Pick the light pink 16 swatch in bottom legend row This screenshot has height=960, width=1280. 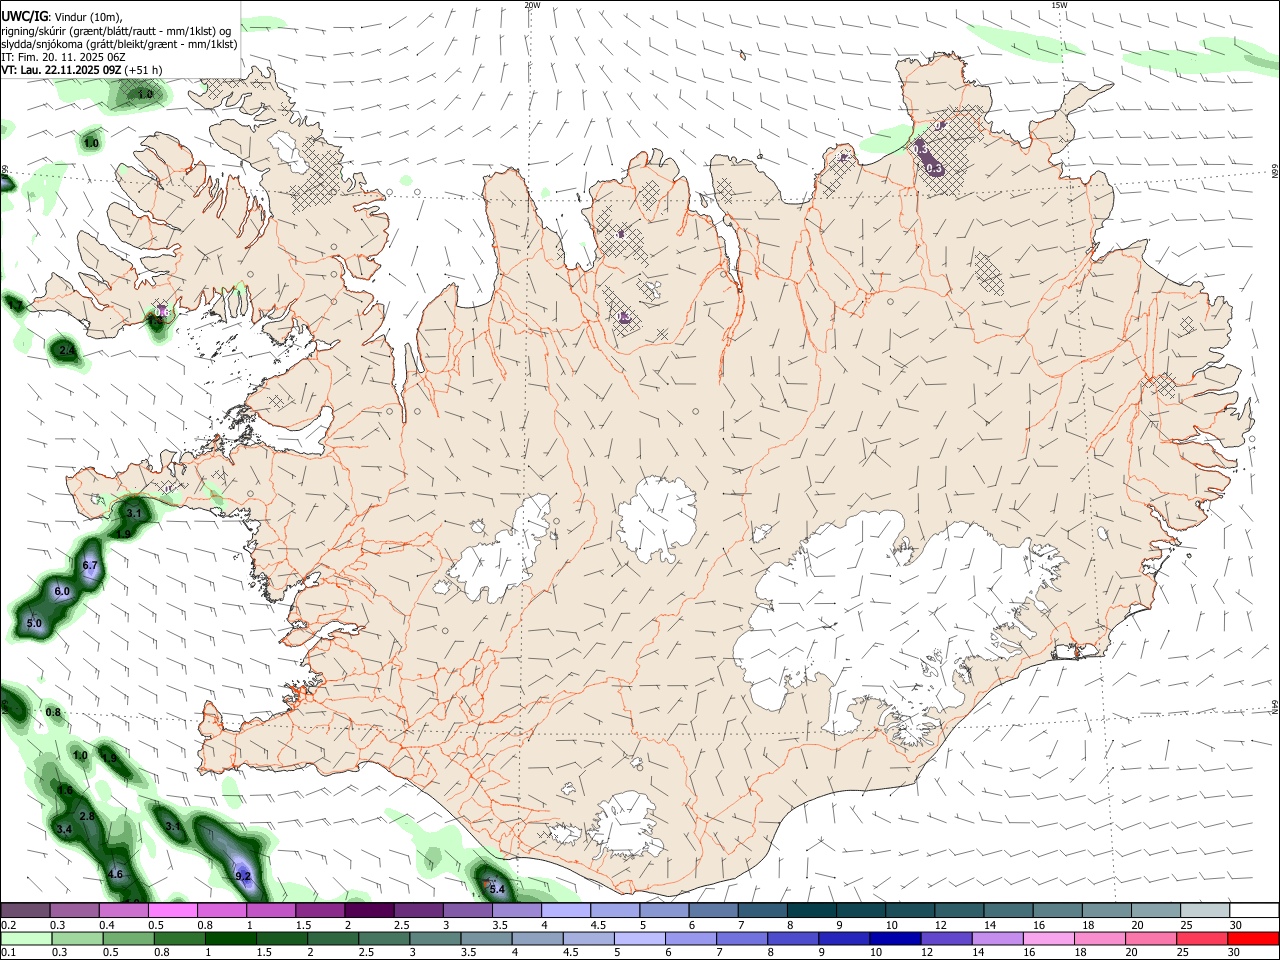click(1047, 939)
